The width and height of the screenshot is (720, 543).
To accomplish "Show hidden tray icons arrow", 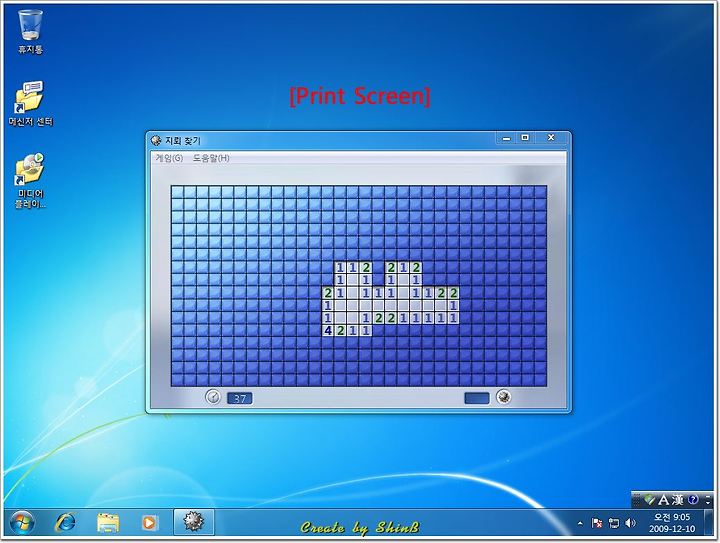I will click(x=580, y=523).
